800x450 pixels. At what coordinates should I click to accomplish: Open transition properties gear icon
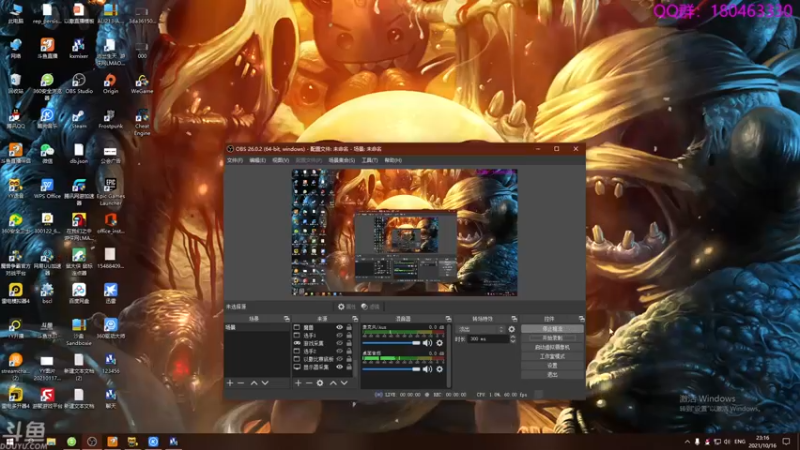click(x=512, y=329)
